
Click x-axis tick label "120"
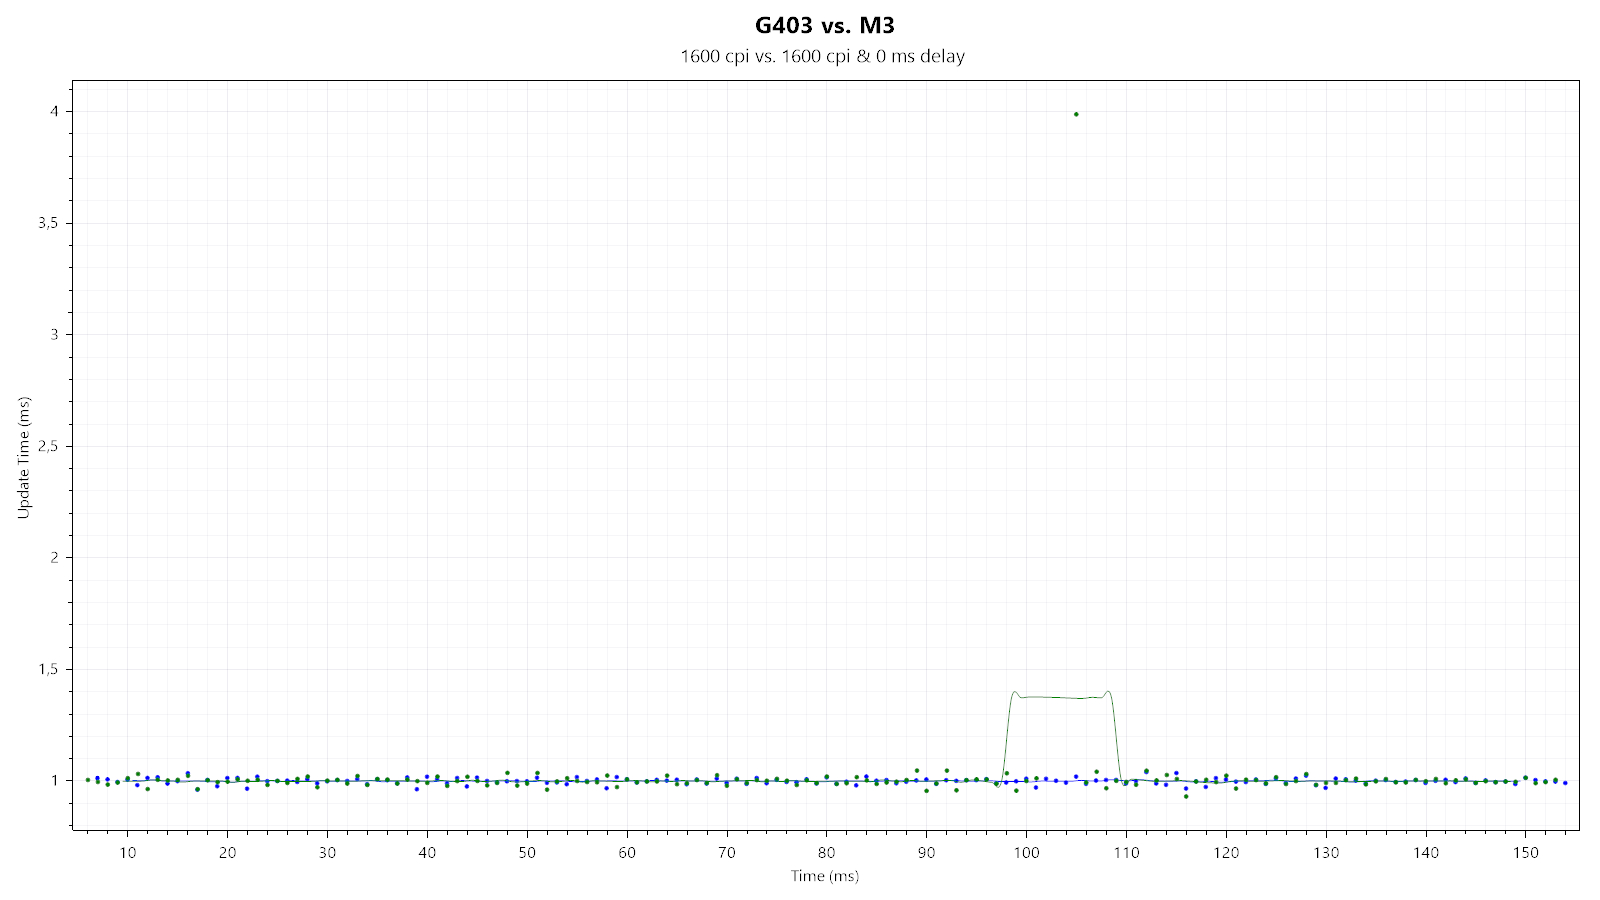pyautogui.click(x=1226, y=852)
